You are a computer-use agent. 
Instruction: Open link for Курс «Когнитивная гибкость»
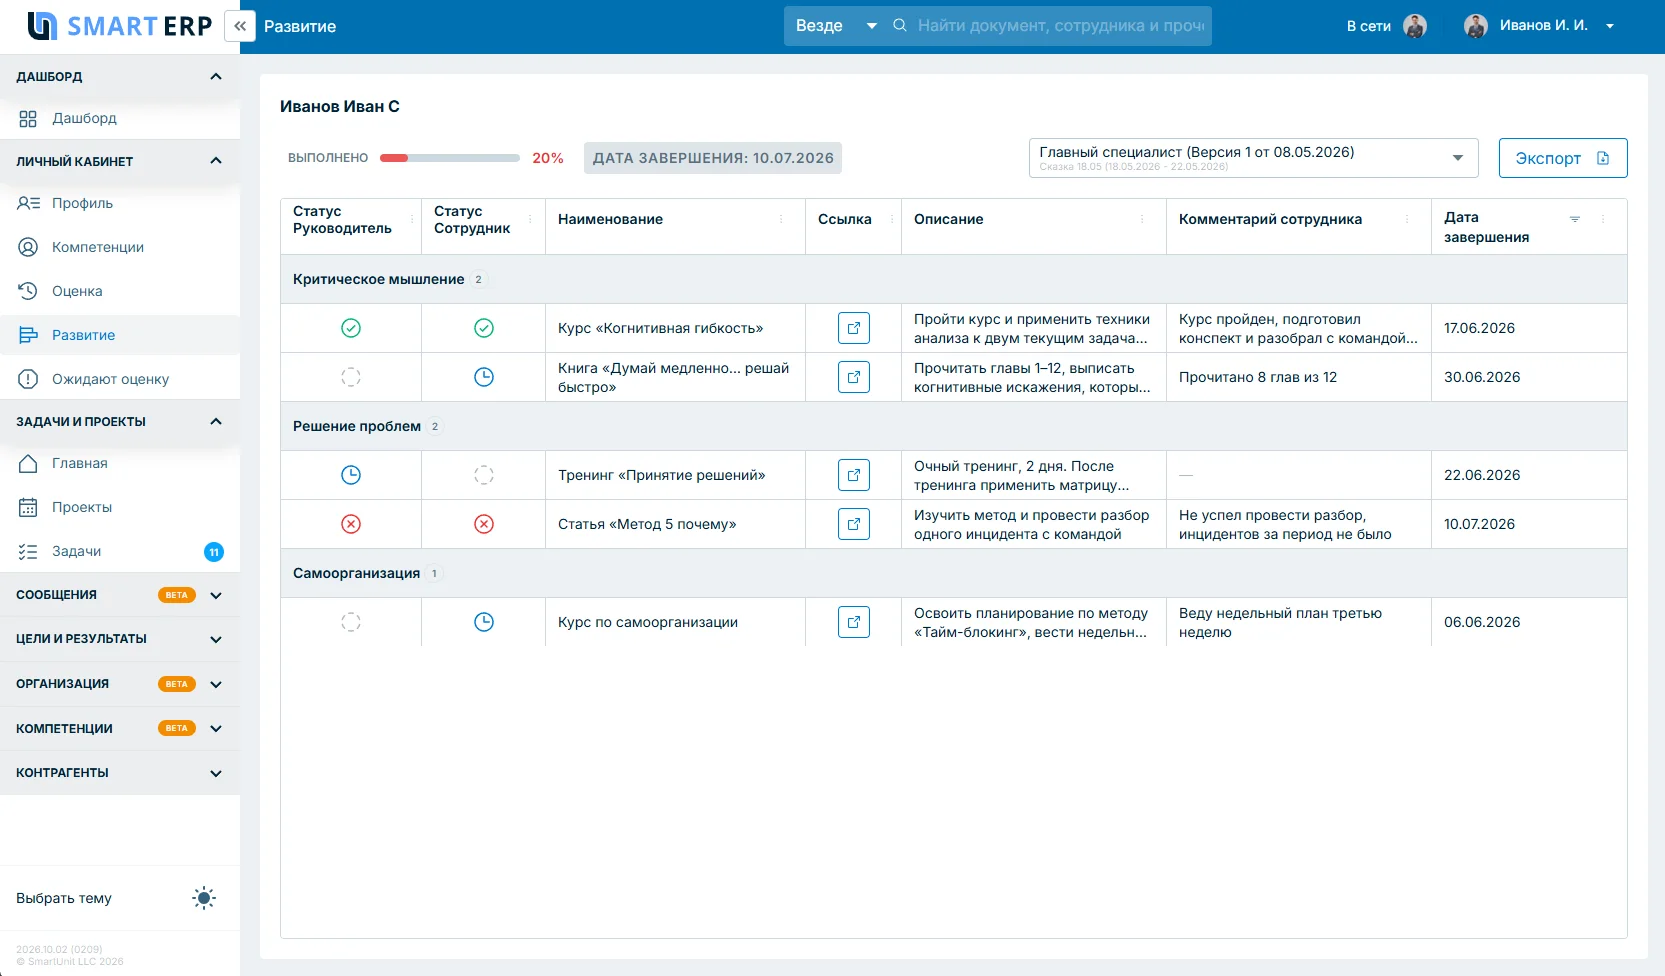(854, 328)
